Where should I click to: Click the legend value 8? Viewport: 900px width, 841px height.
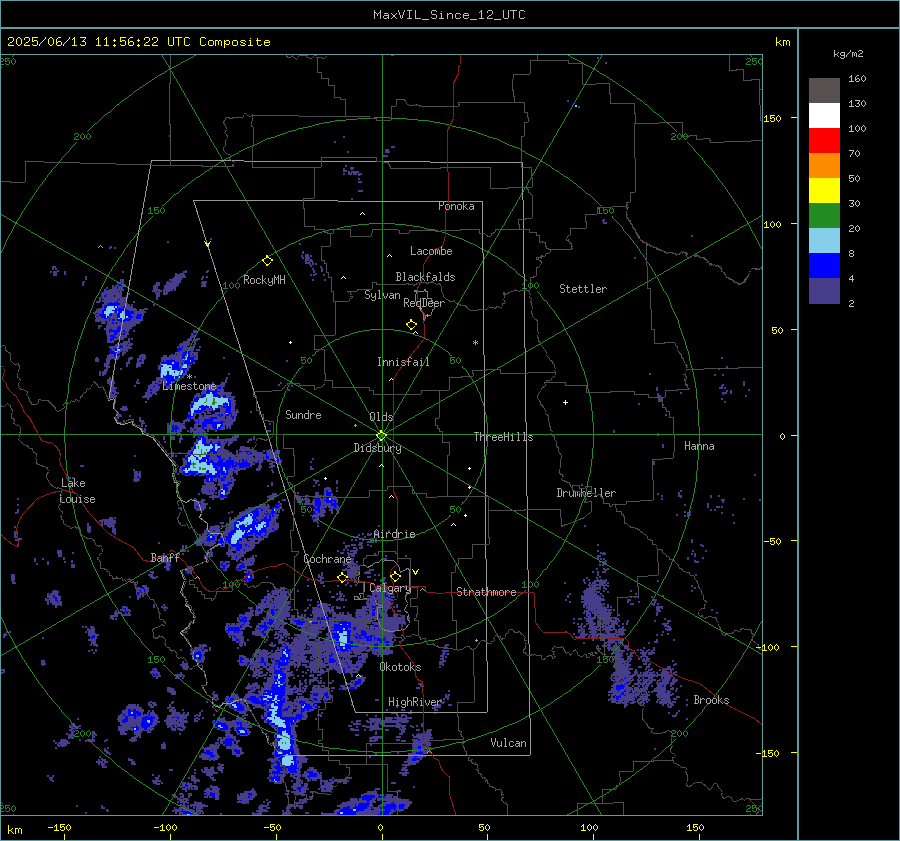pos(851,254)
